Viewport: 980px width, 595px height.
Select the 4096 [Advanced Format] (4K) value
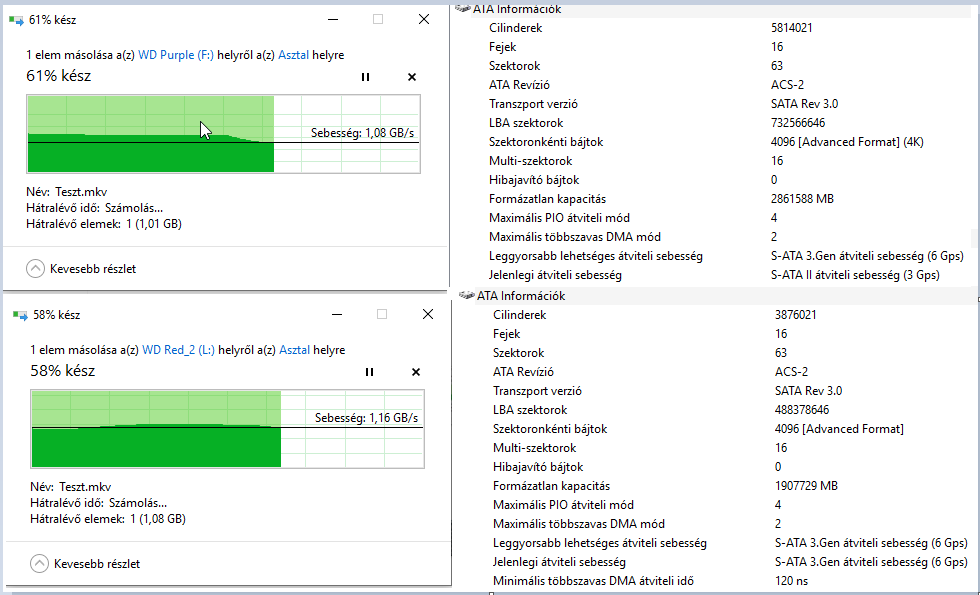[x=847, y=142]
